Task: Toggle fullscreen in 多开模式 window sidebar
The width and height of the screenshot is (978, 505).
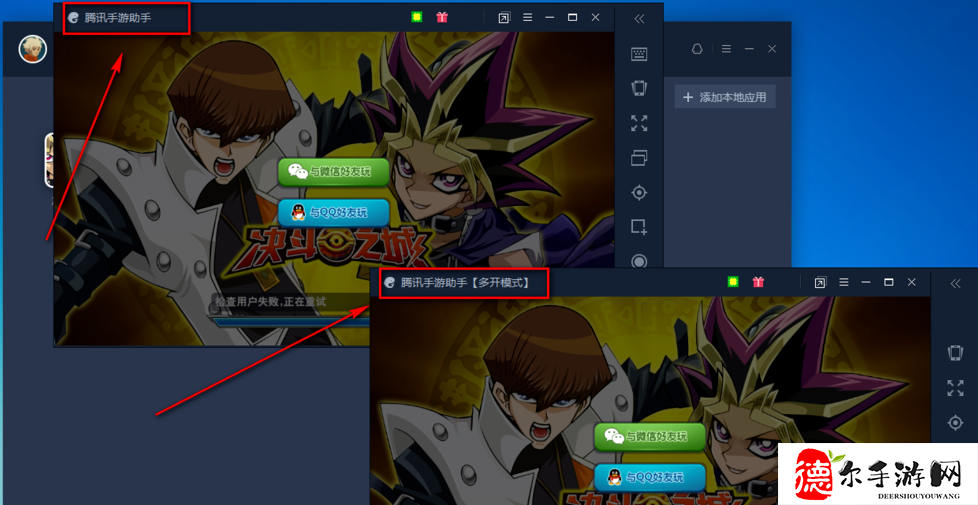Action: tap(955, 388)
